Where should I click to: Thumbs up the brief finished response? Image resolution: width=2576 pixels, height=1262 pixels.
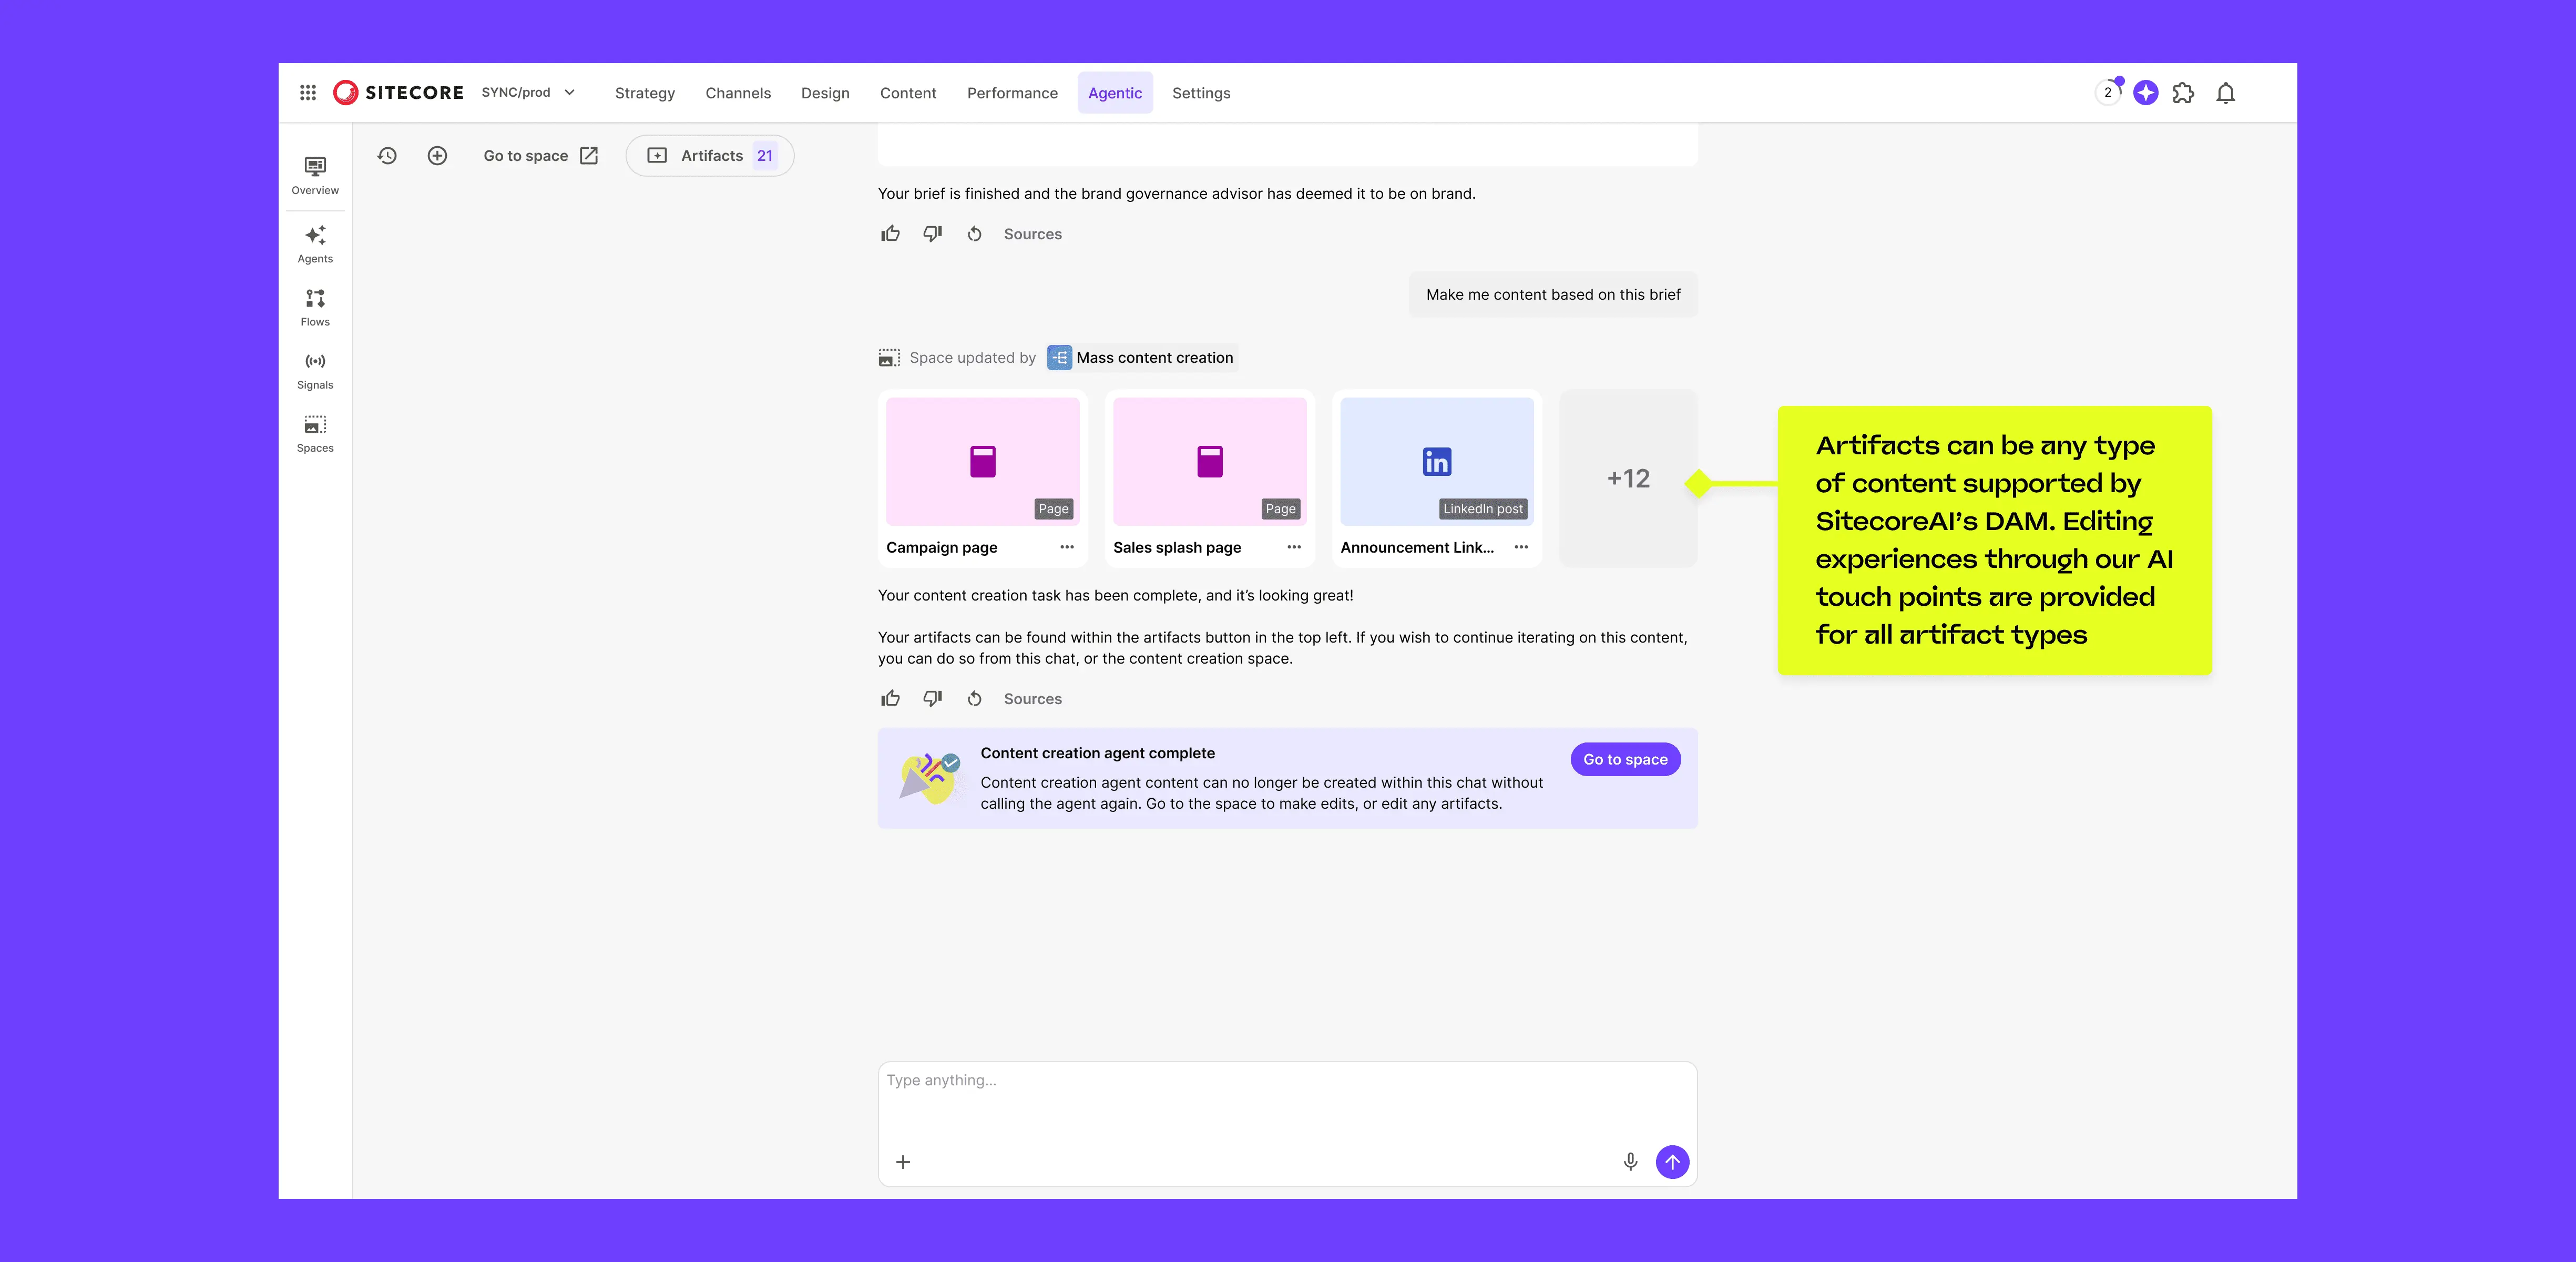[890, 234]
